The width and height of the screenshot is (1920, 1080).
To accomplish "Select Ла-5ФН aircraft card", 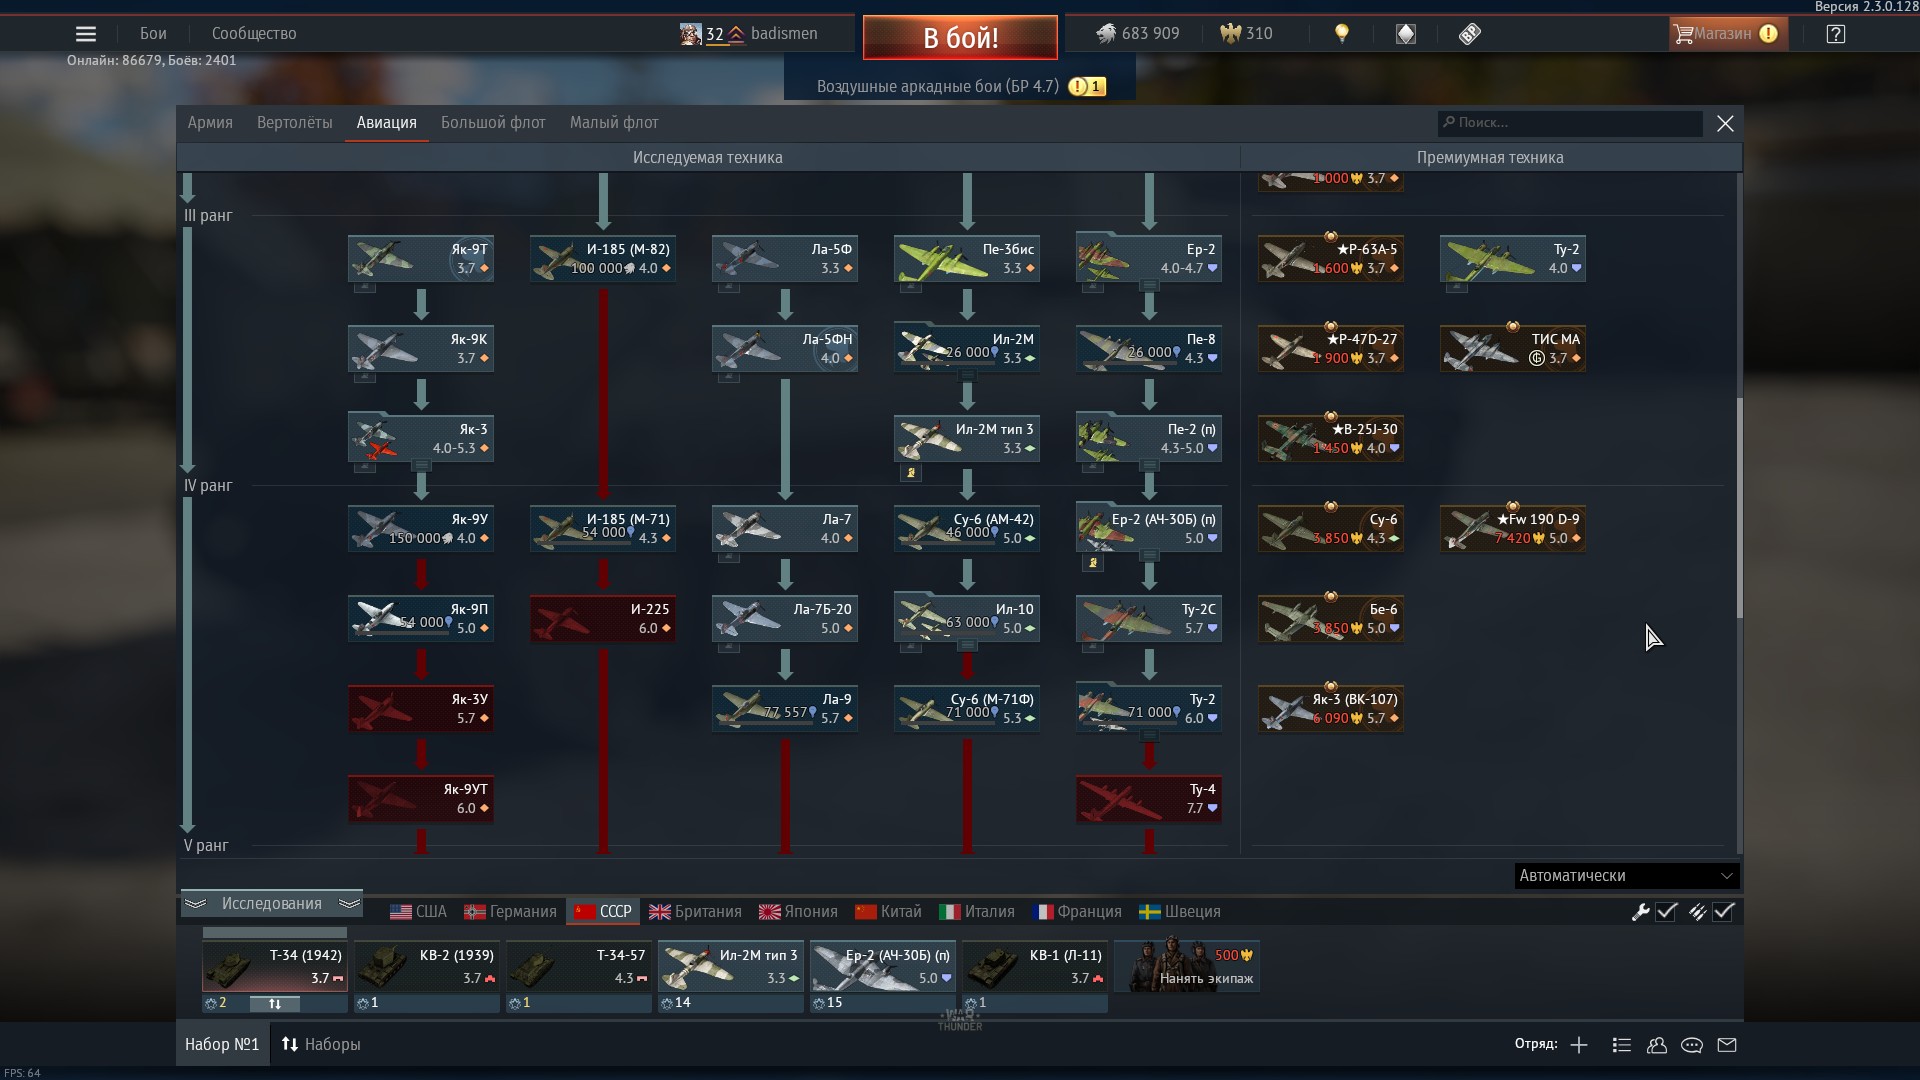I will 785,349.
